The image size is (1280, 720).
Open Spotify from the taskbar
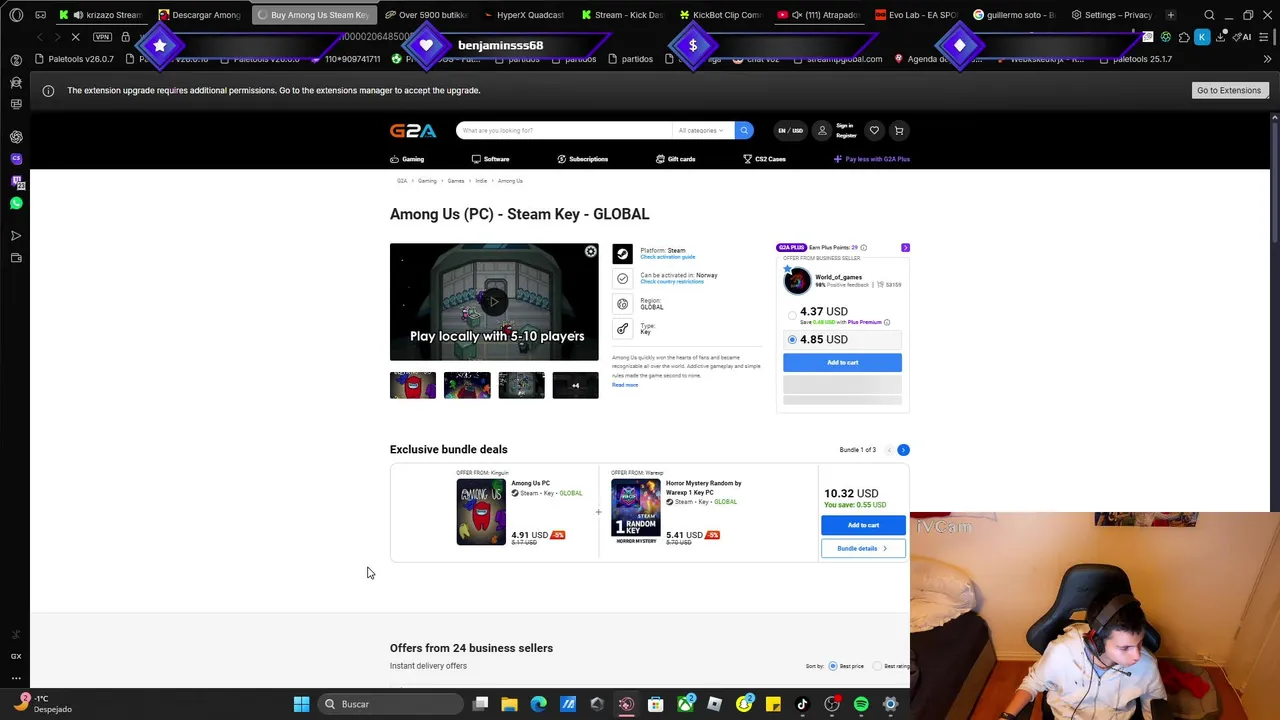point(861,704)
